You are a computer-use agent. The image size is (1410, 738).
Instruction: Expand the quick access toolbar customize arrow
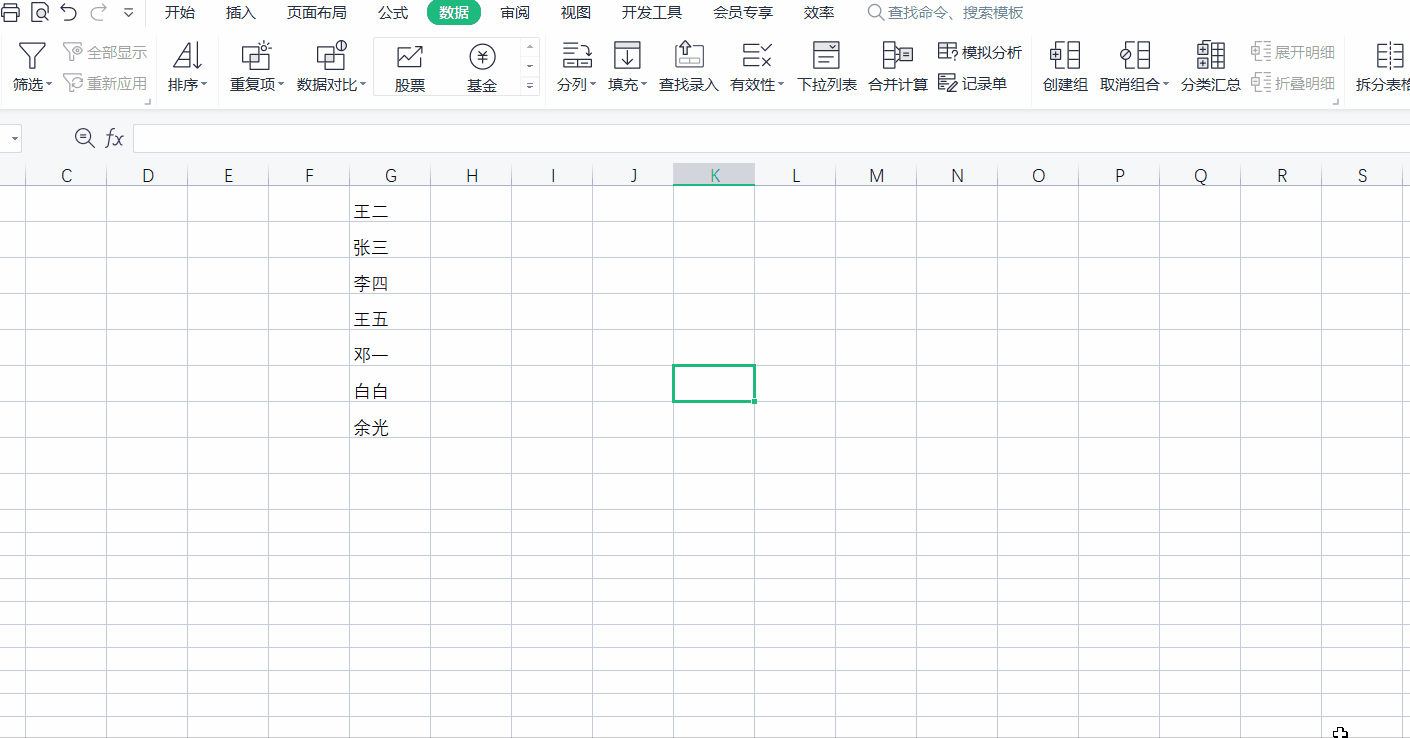[x=128, y=13]
